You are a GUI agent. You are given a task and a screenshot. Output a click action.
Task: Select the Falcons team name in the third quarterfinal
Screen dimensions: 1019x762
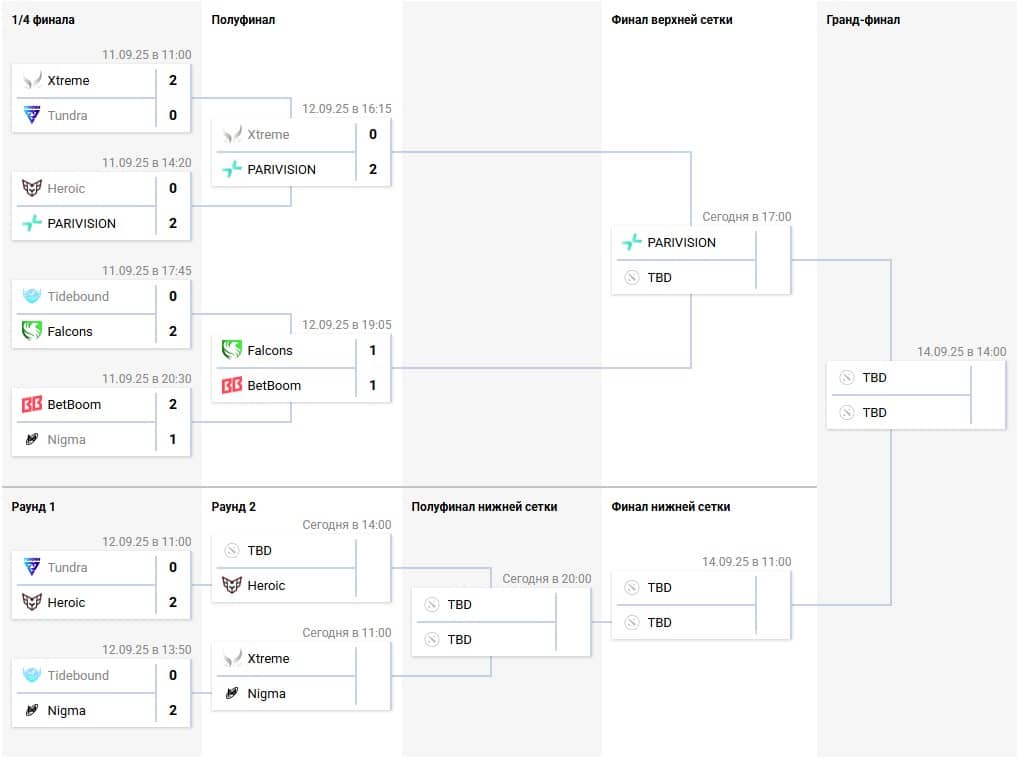70,332
